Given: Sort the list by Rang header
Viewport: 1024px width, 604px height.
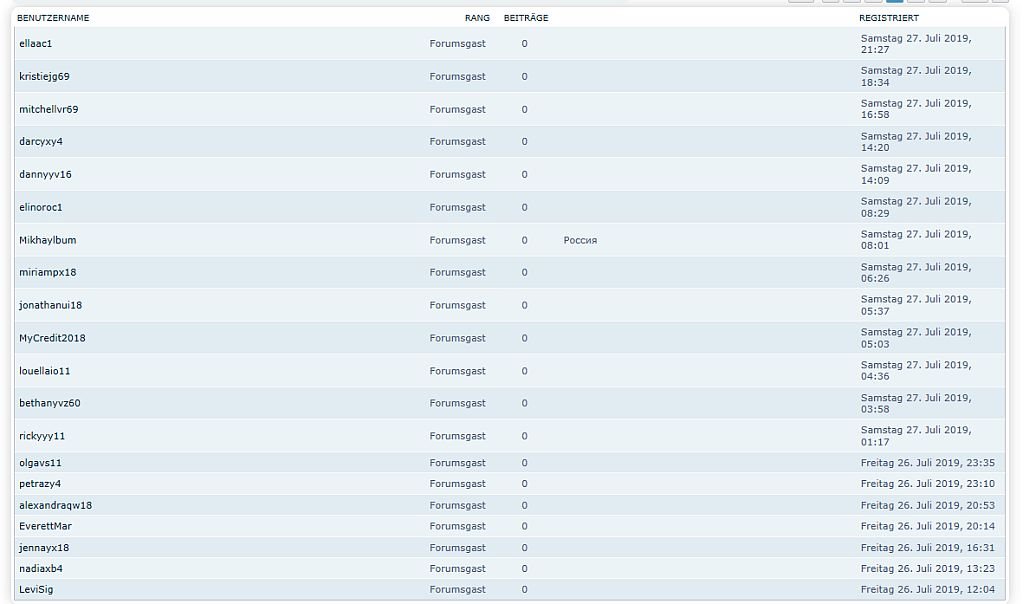Looking at the screenshot, I should point(477,18).
